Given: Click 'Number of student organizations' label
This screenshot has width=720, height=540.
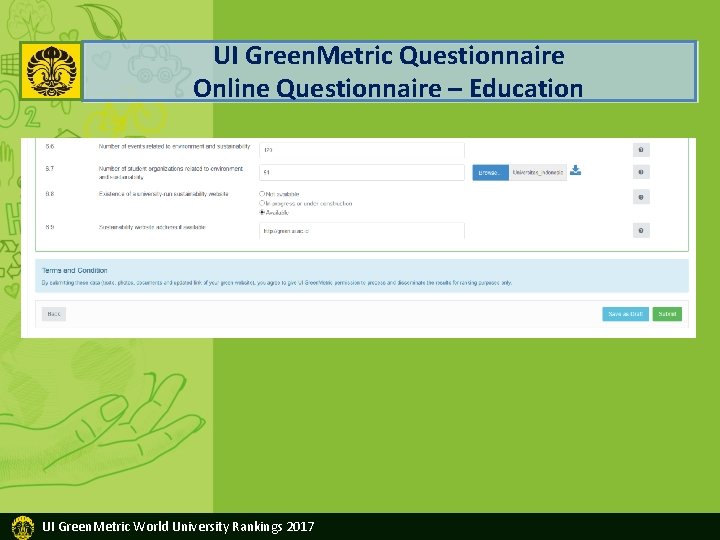Looking at the screenshot, I should click(x=171, y=173).
